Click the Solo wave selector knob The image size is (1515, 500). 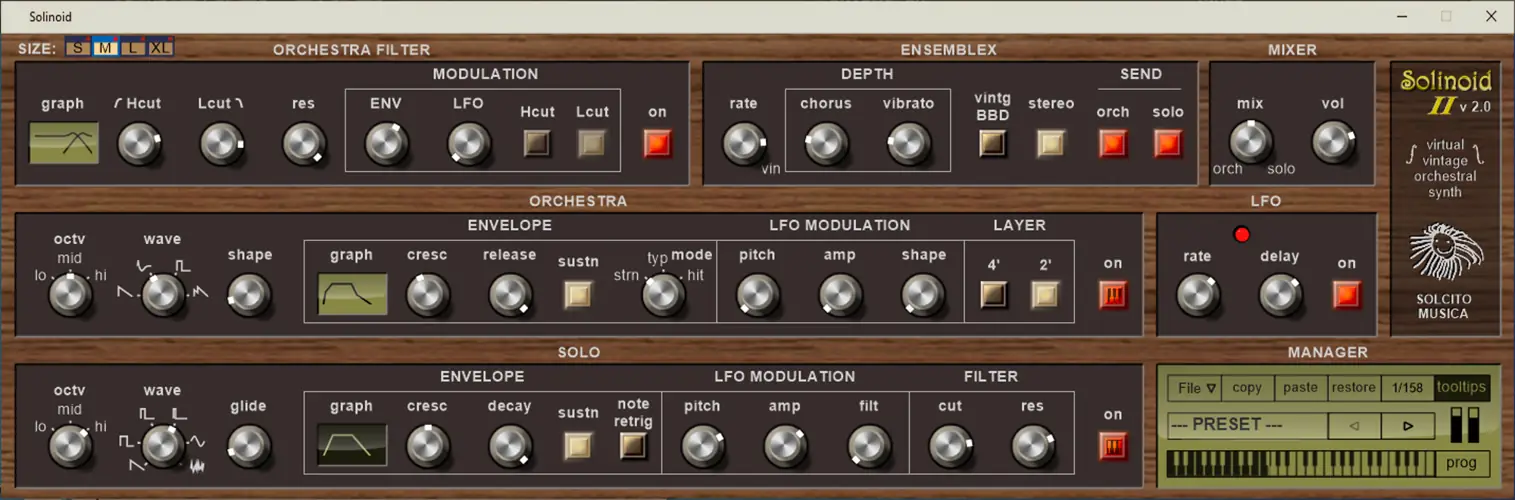[163, 445]
